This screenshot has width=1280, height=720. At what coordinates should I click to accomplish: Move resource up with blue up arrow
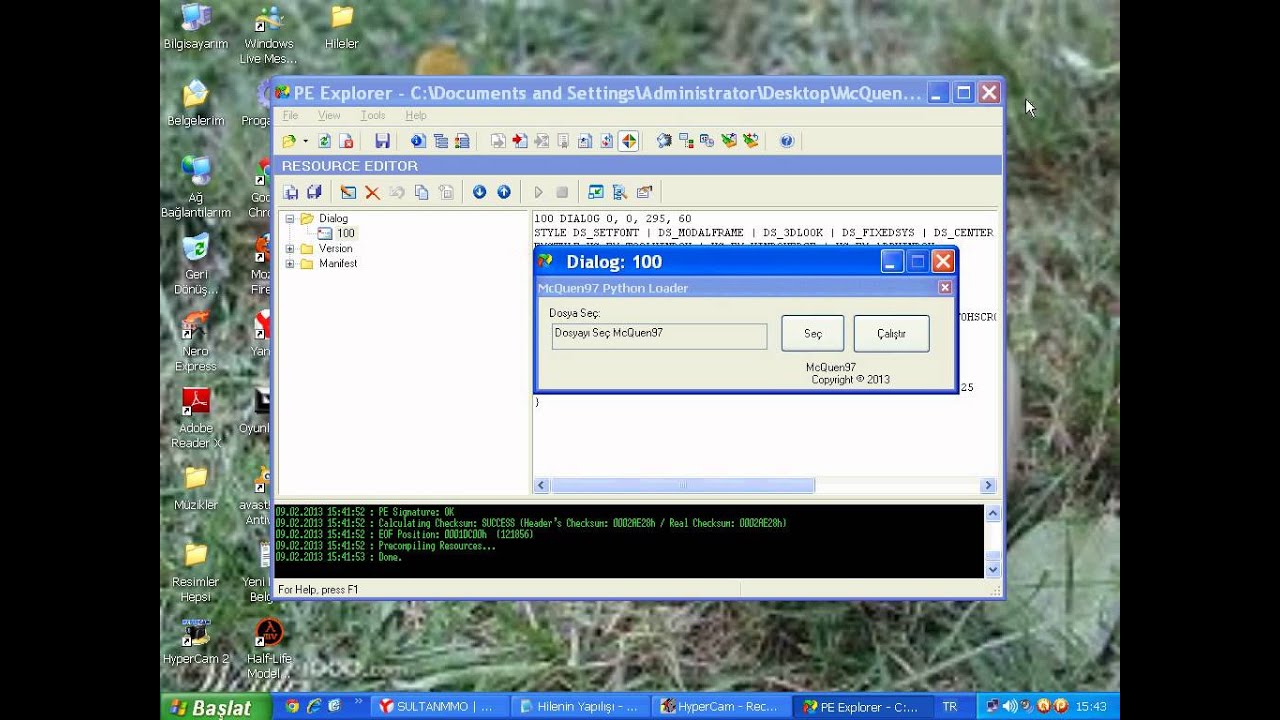[x=504, y=192]
